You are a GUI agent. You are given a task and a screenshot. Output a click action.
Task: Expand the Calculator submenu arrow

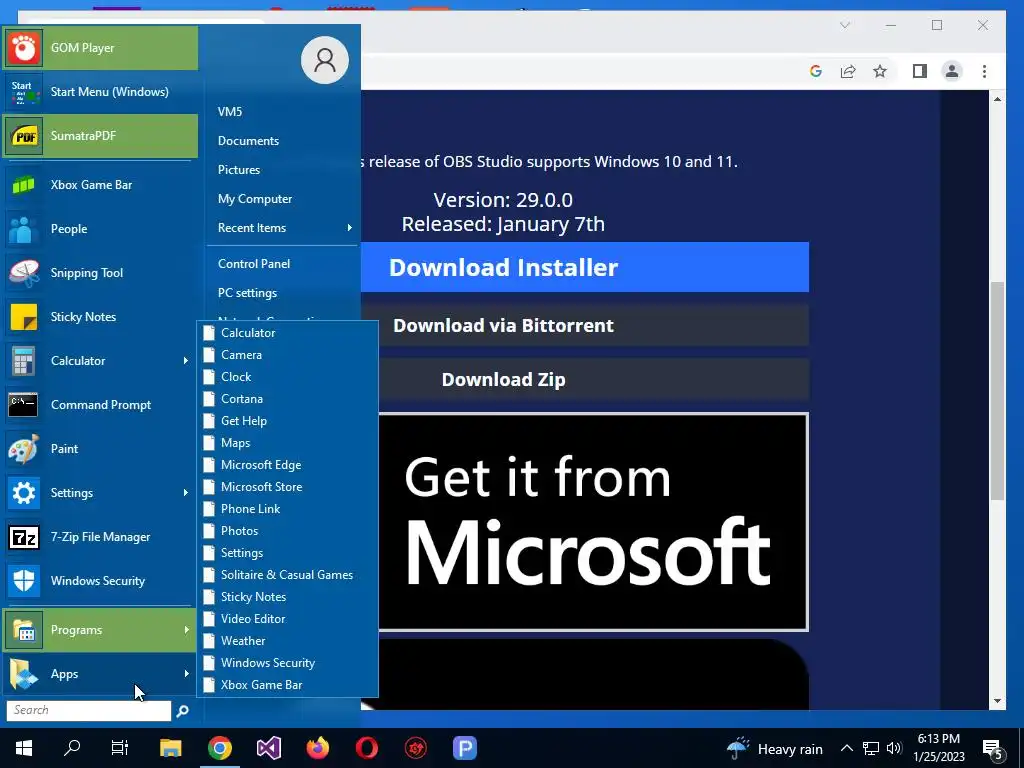(186, 360)
